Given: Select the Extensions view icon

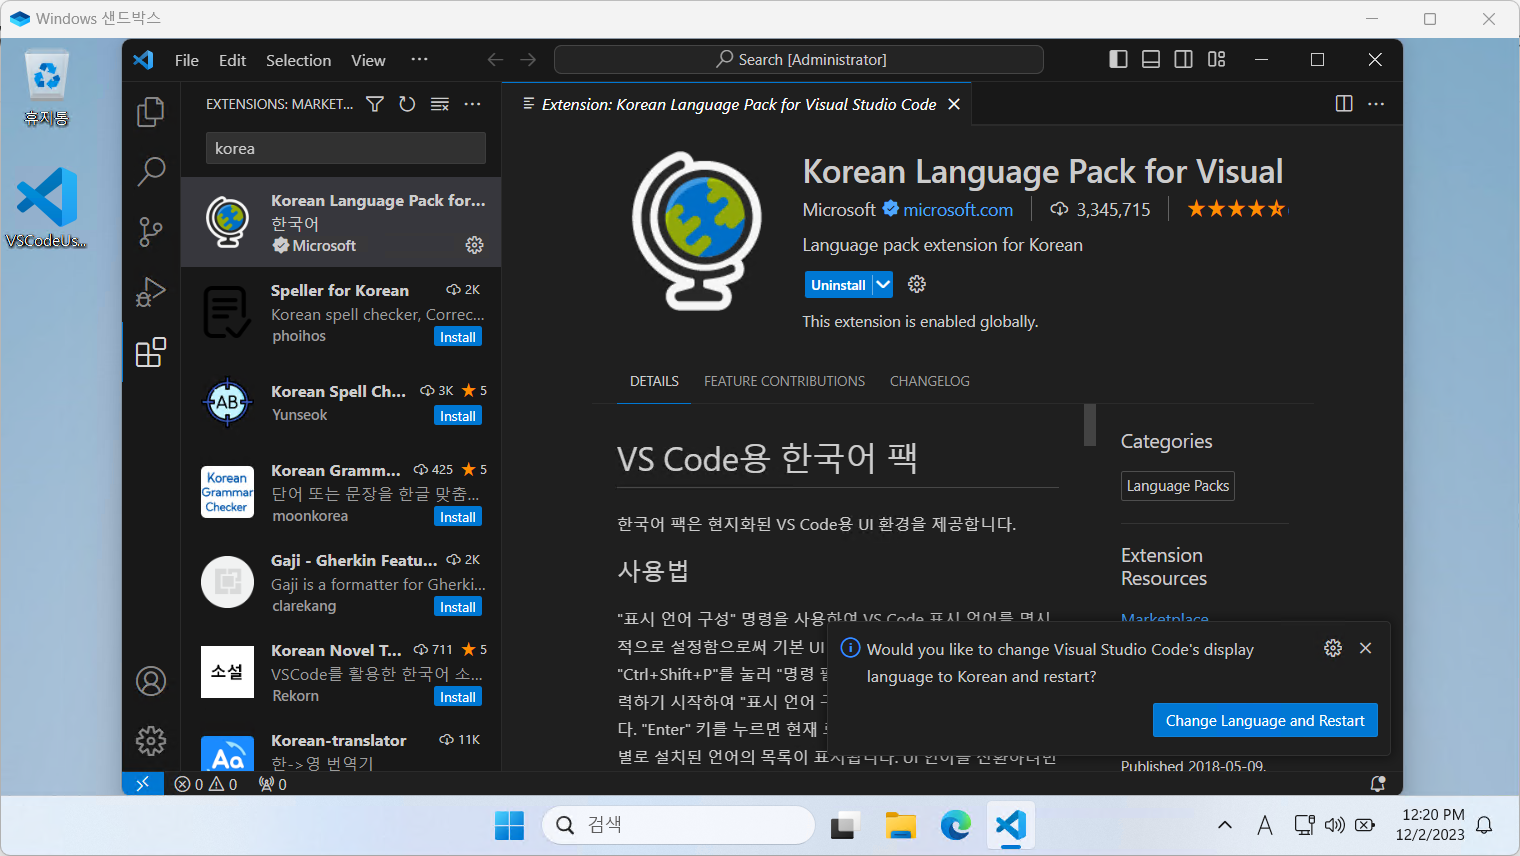Looking at the screenshot, I should pos(151,352).
